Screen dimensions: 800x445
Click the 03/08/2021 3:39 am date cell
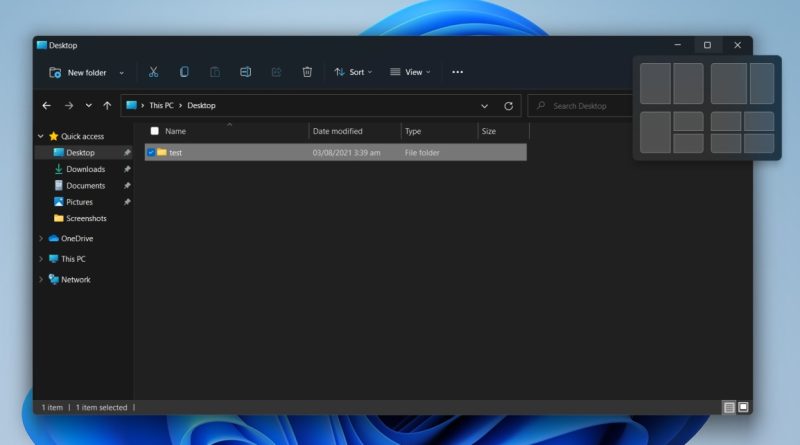click(346, 153)
